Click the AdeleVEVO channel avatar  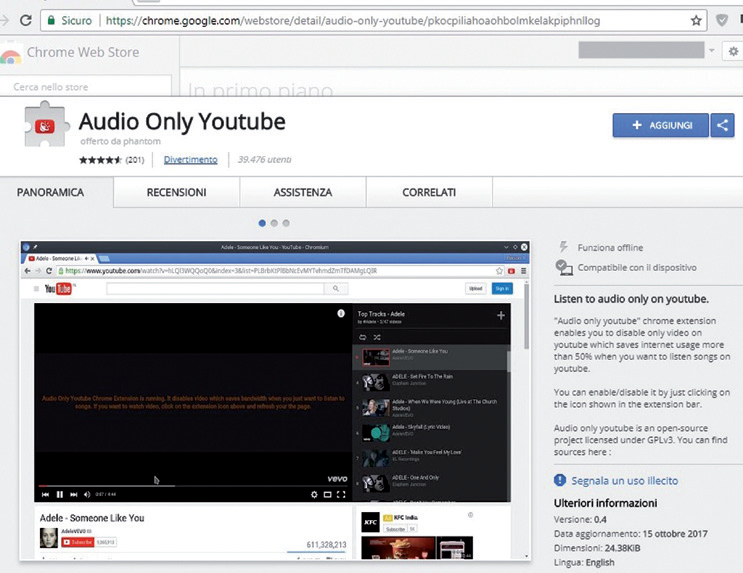point(48,537)
